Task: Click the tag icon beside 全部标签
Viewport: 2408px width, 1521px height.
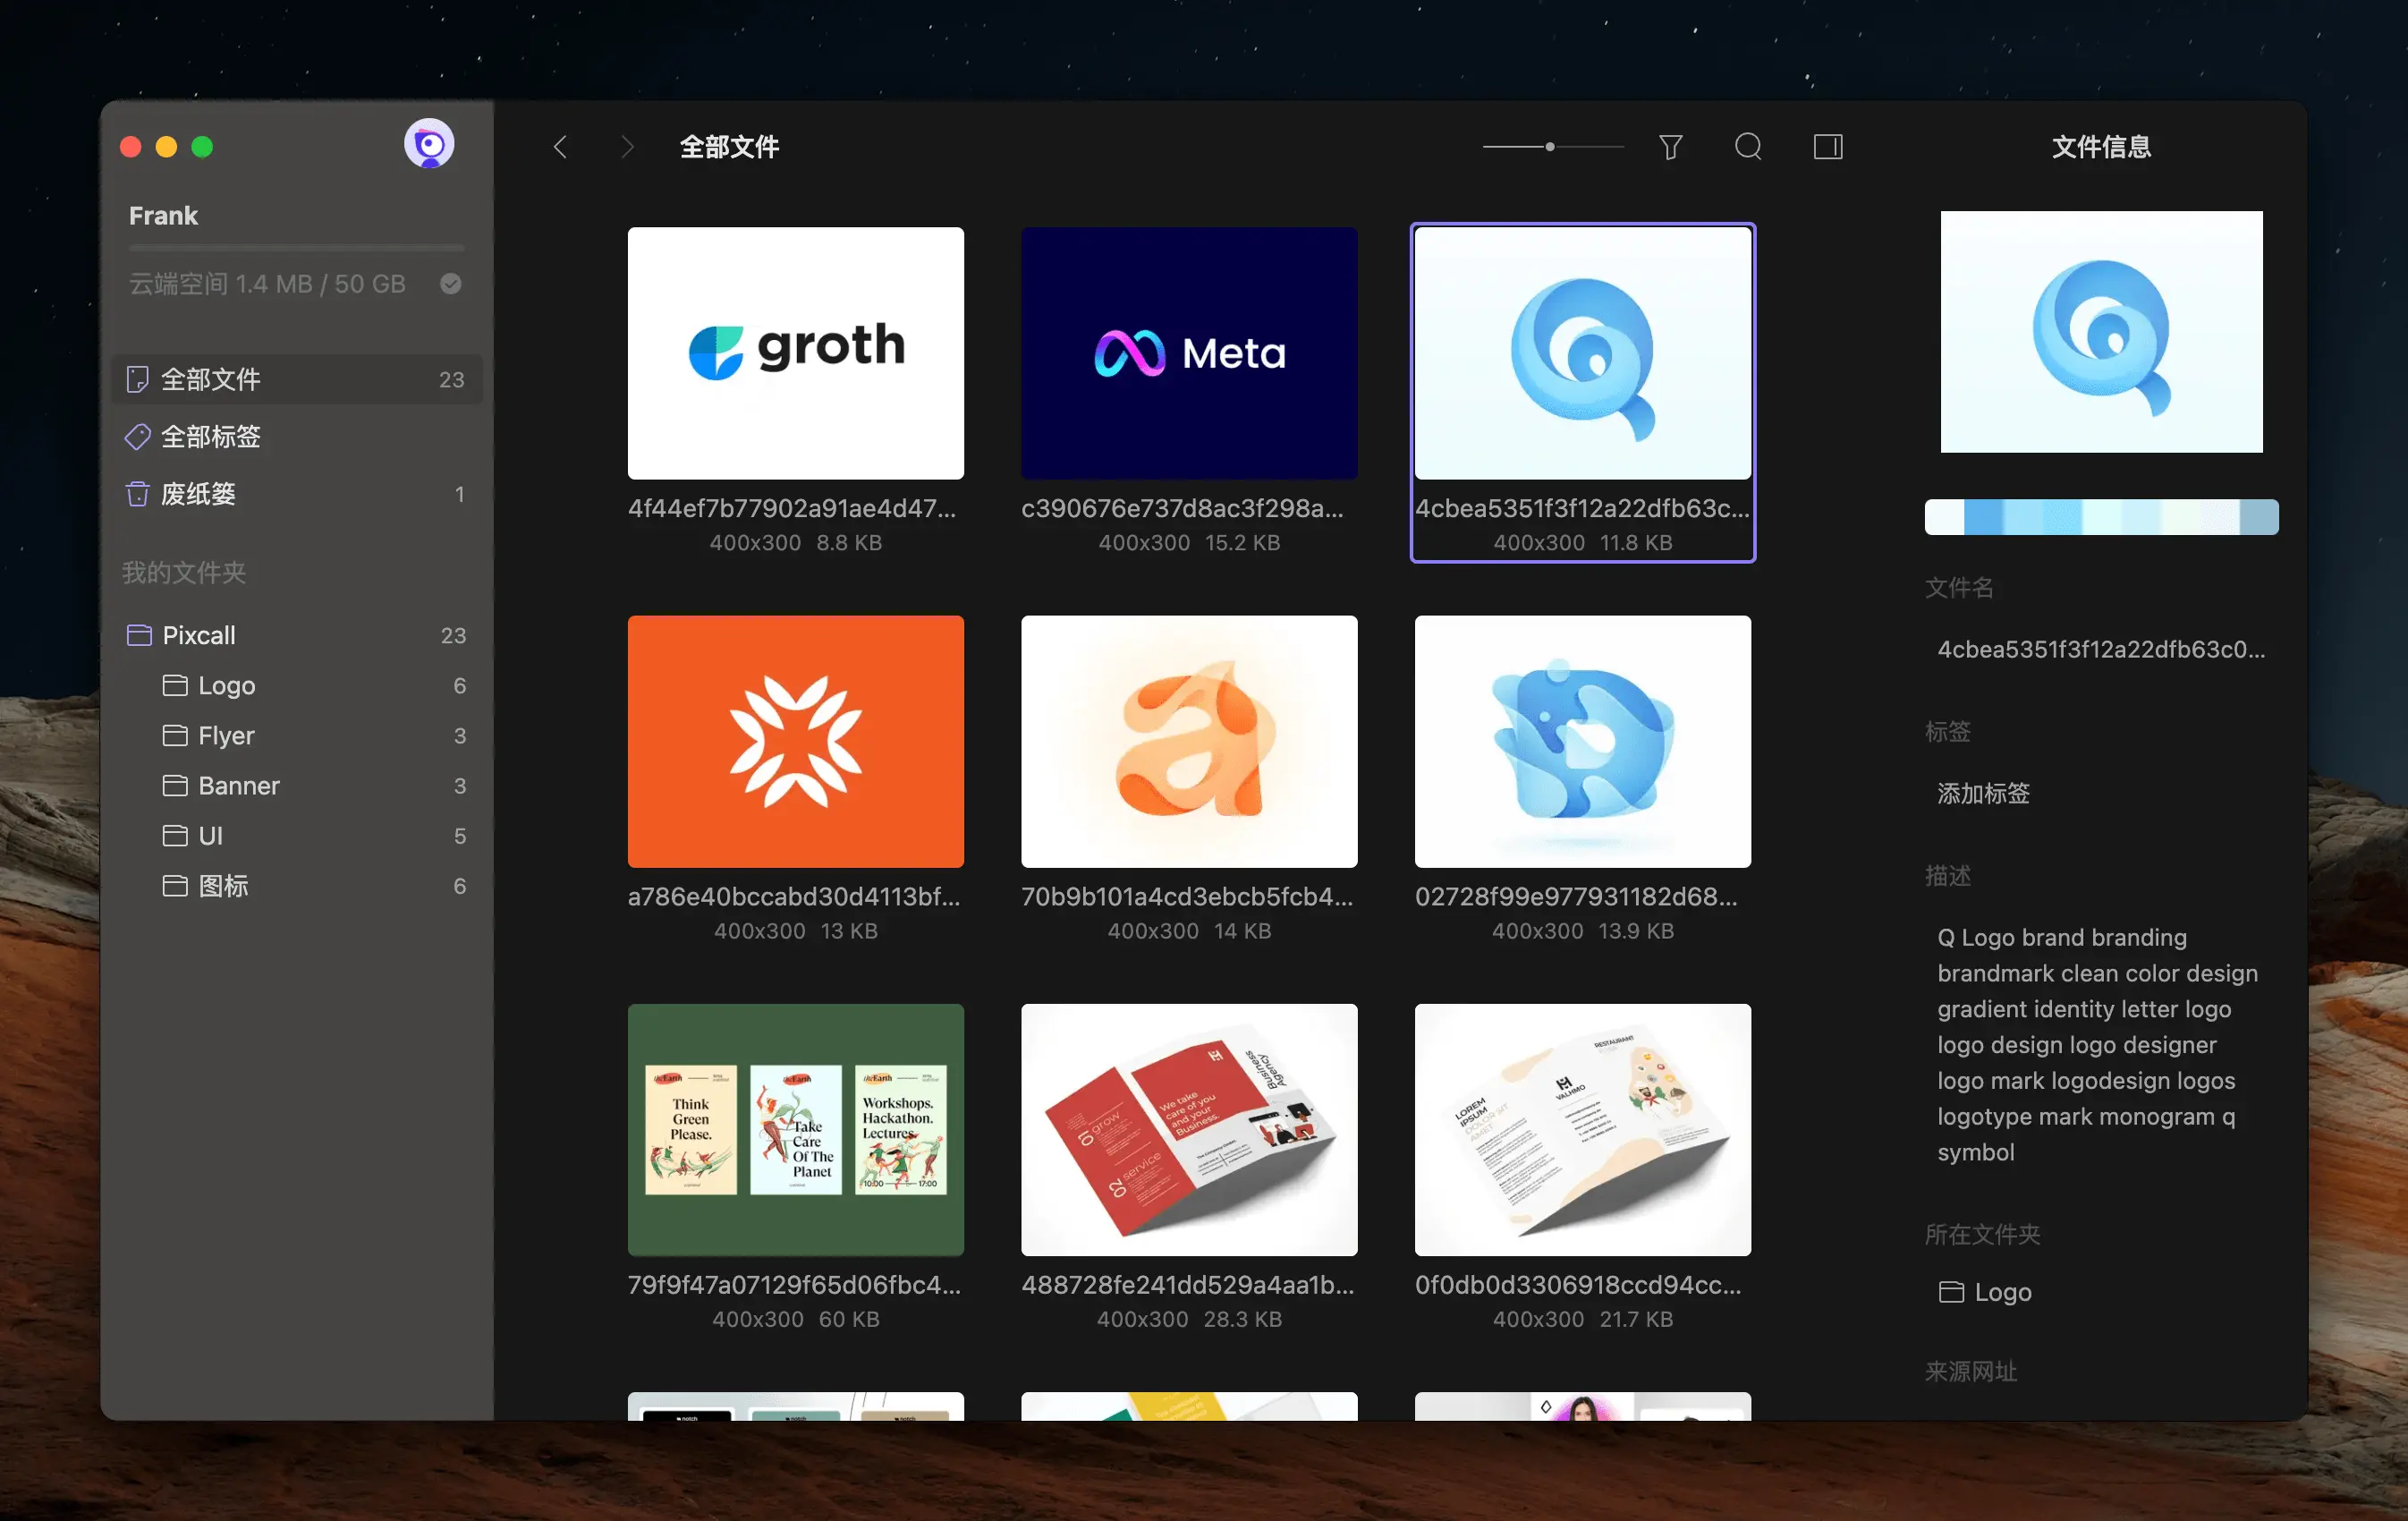Action: click(x=138, y=436)
